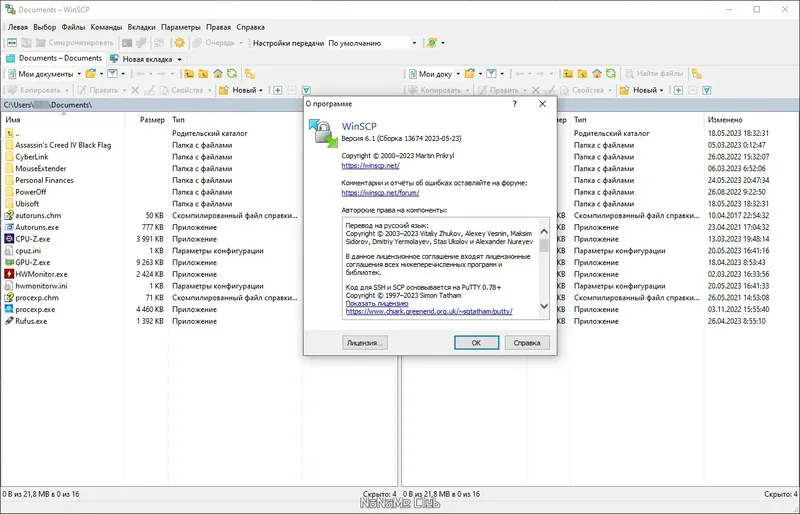The width and height of the screenshot is (800, 514).
Task: Open the chiark.greenend.org.uk putty link
Action: click(x=429, y=311)
